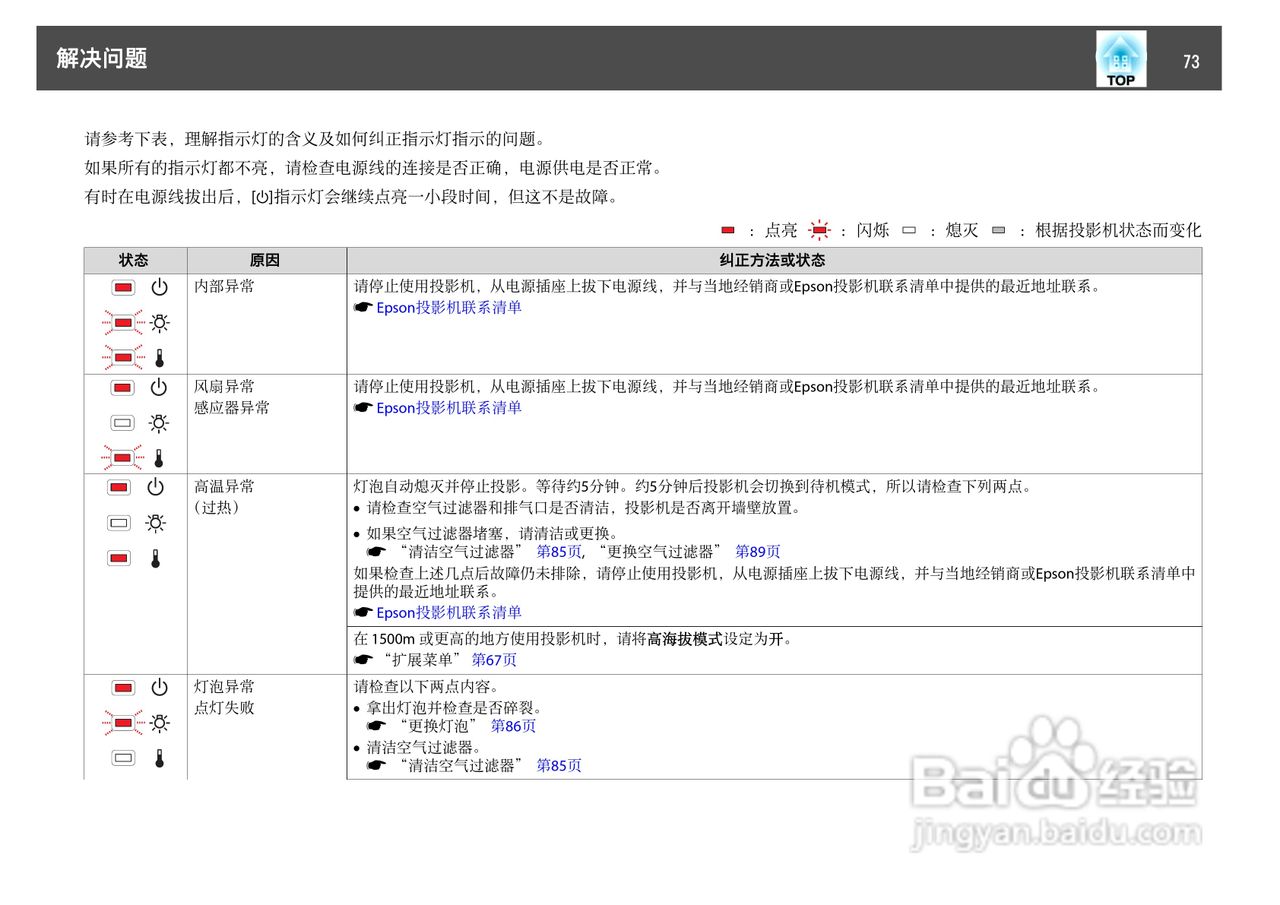Click the 如果所有的指示灯都不亮 sentence
This screenshot has height=905, width=1280.
[373, 168]
